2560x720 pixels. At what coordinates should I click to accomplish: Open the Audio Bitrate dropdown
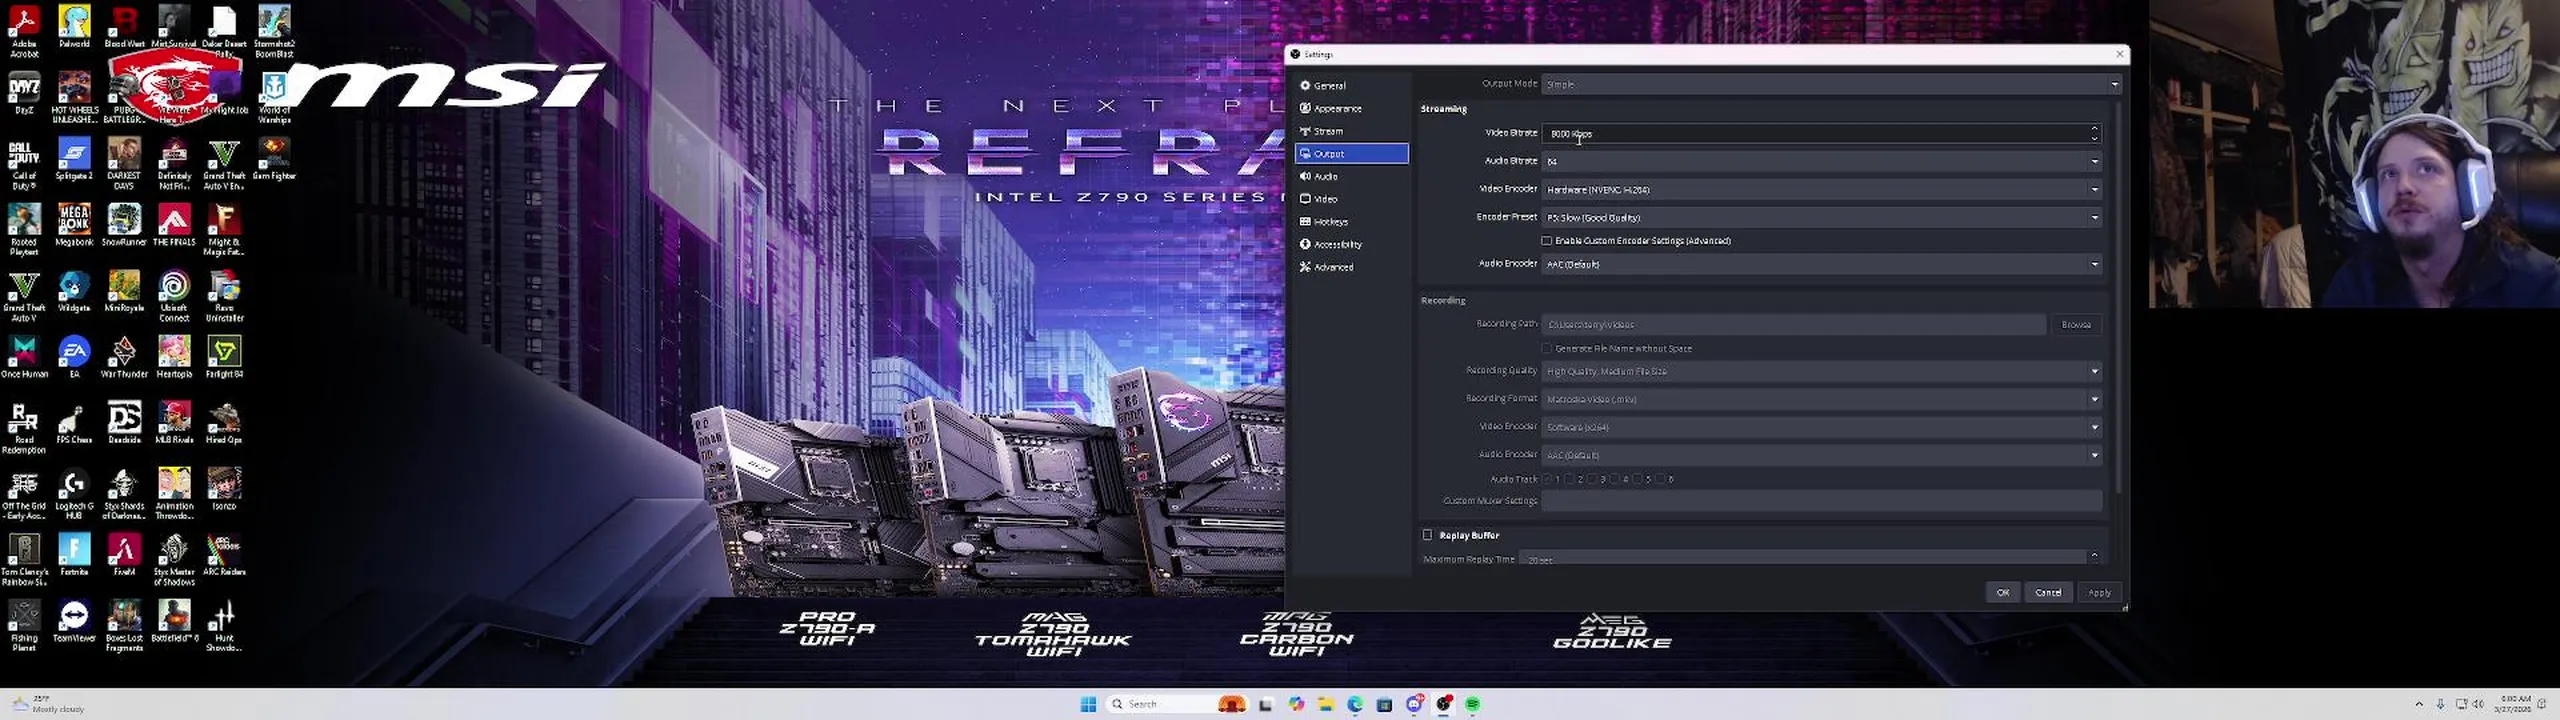[x=1822, y=161]
